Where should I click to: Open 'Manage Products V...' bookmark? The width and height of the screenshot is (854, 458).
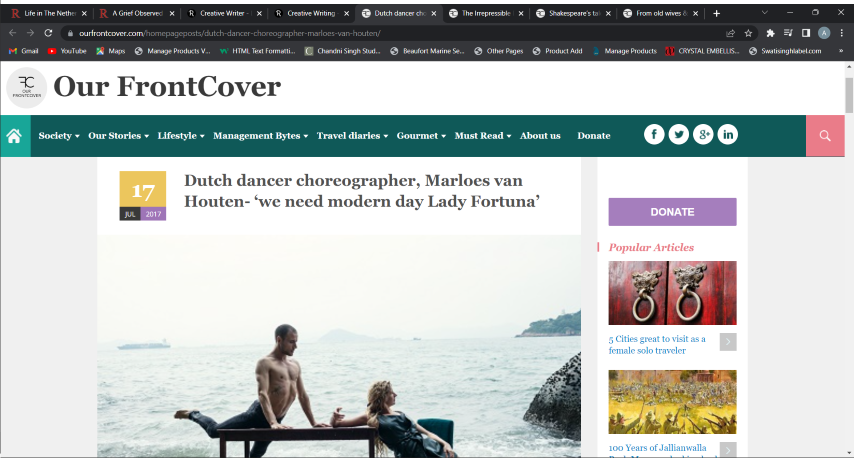pos(173,51)
